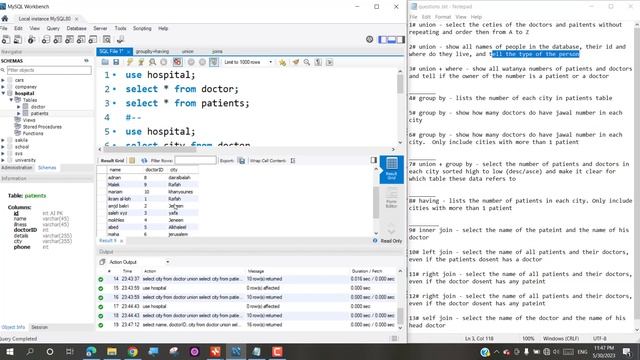
Task: Rollback the transaction icon
Action: pyautogui.click(x=202, y=62)
